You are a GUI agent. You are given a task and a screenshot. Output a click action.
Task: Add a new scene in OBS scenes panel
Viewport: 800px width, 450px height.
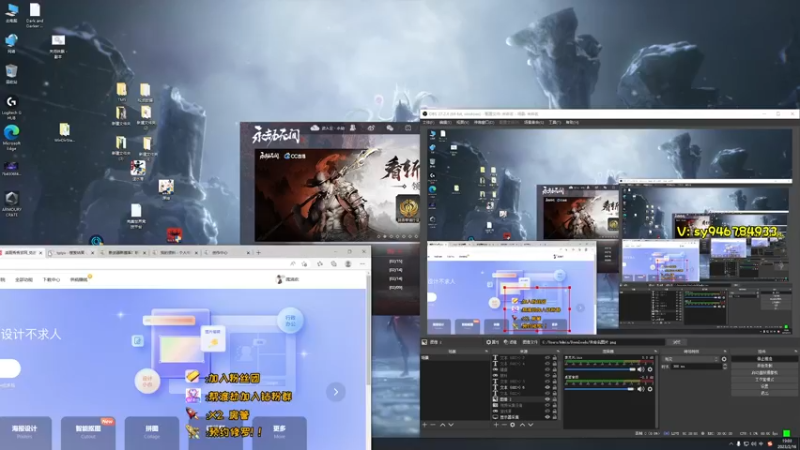(x=424, y=424)
